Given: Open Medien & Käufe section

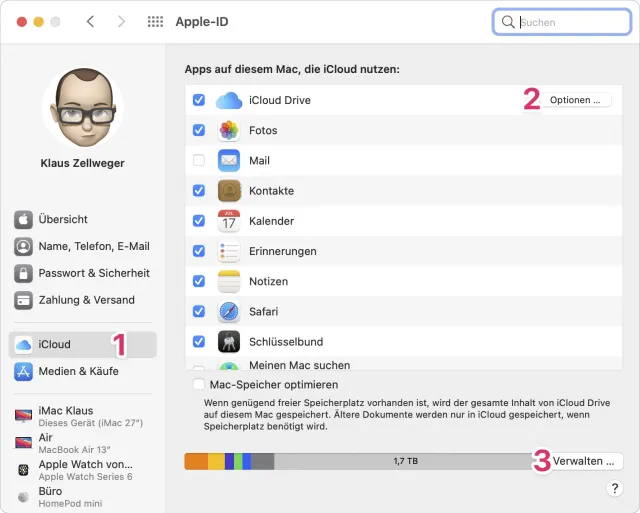Looking at the screenshot, I should click(x=78, y=371).
